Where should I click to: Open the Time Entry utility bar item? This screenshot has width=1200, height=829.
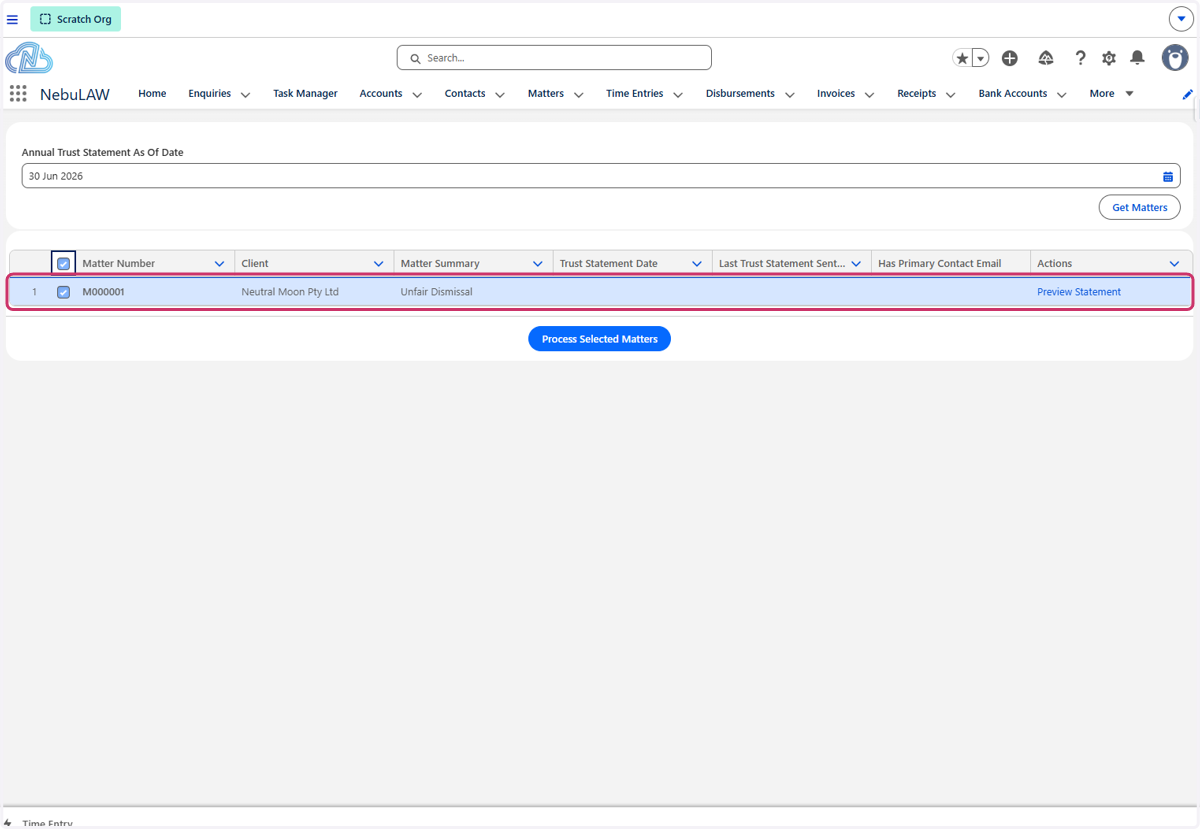coord(40,823)
